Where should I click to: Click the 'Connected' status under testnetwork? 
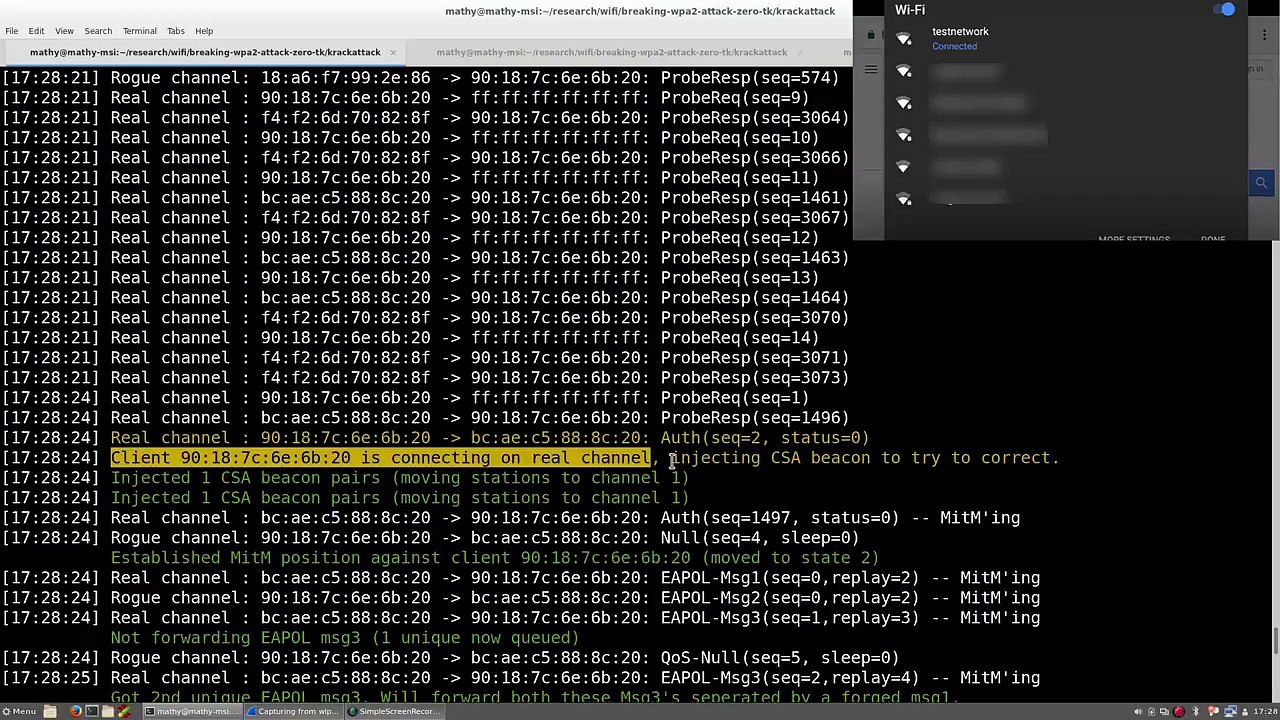pyautogui.click(x=955, y=47)
